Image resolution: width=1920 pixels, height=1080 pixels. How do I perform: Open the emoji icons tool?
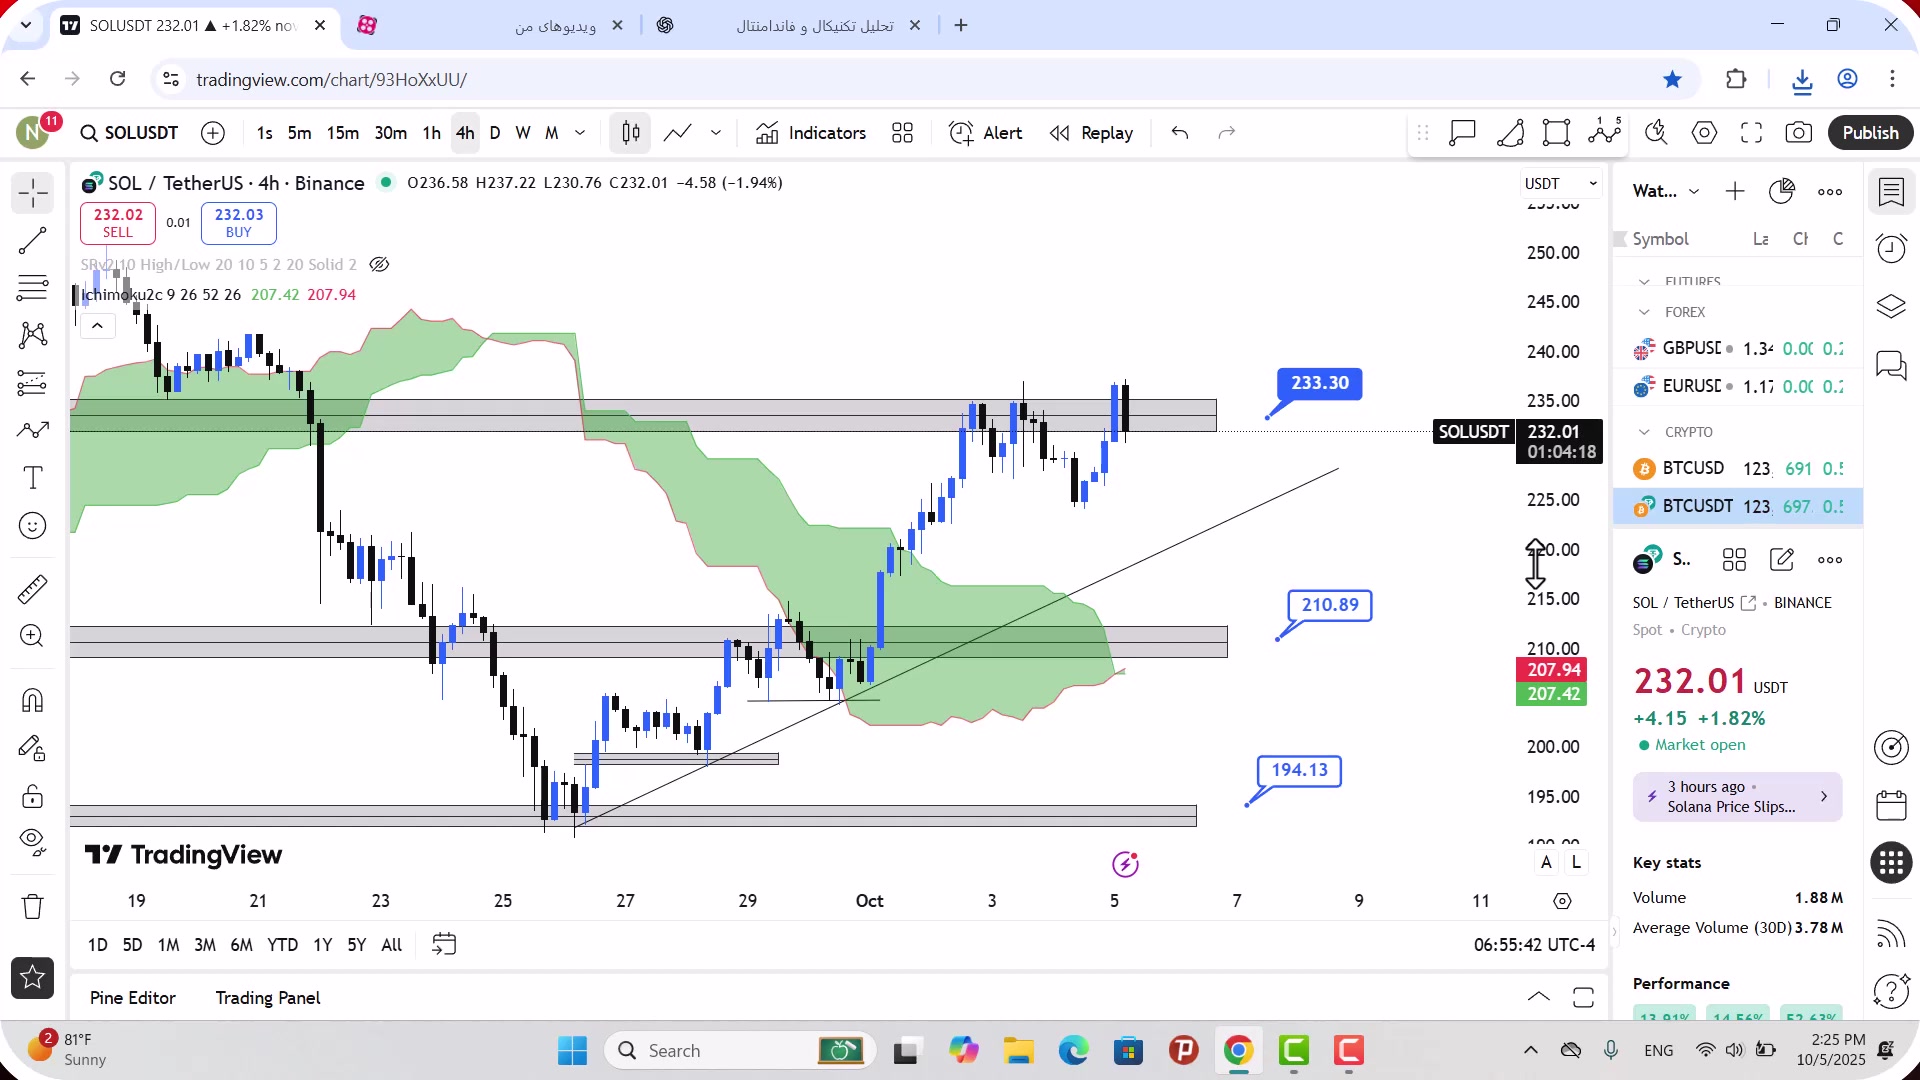coord(32,526)
